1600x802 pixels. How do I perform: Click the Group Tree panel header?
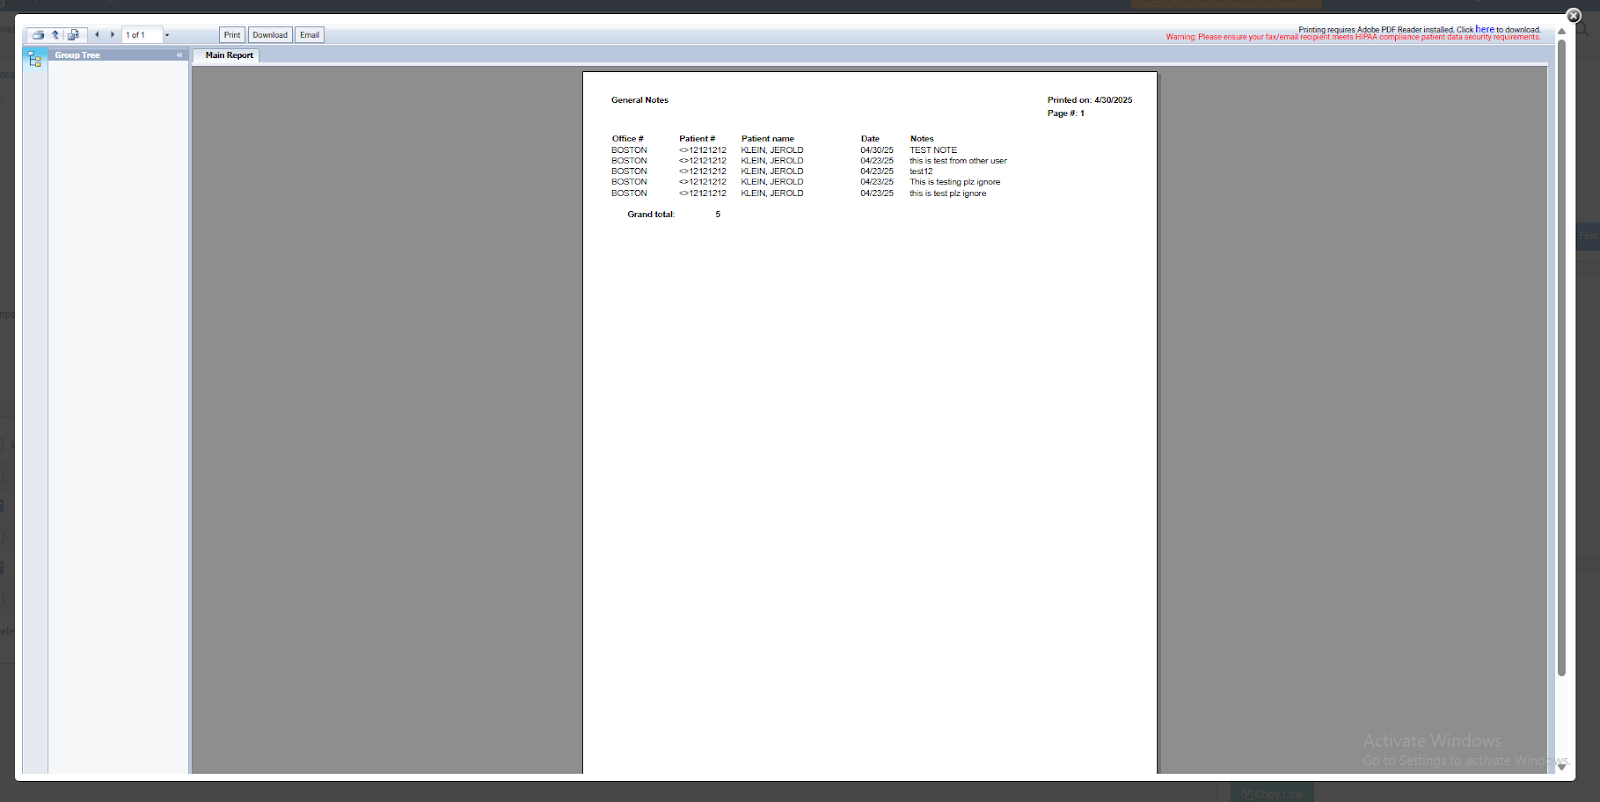pyautogui.click(x=110, y=55)
